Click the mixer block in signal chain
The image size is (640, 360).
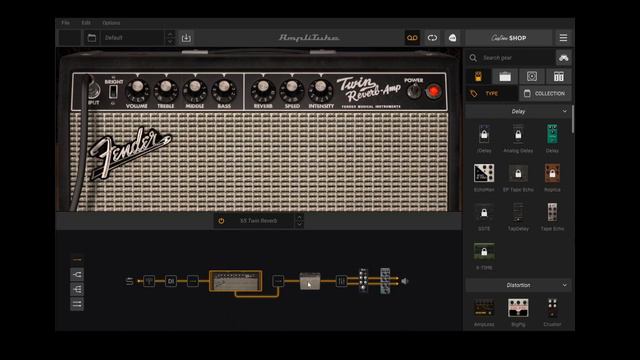[x=341, y=281]
